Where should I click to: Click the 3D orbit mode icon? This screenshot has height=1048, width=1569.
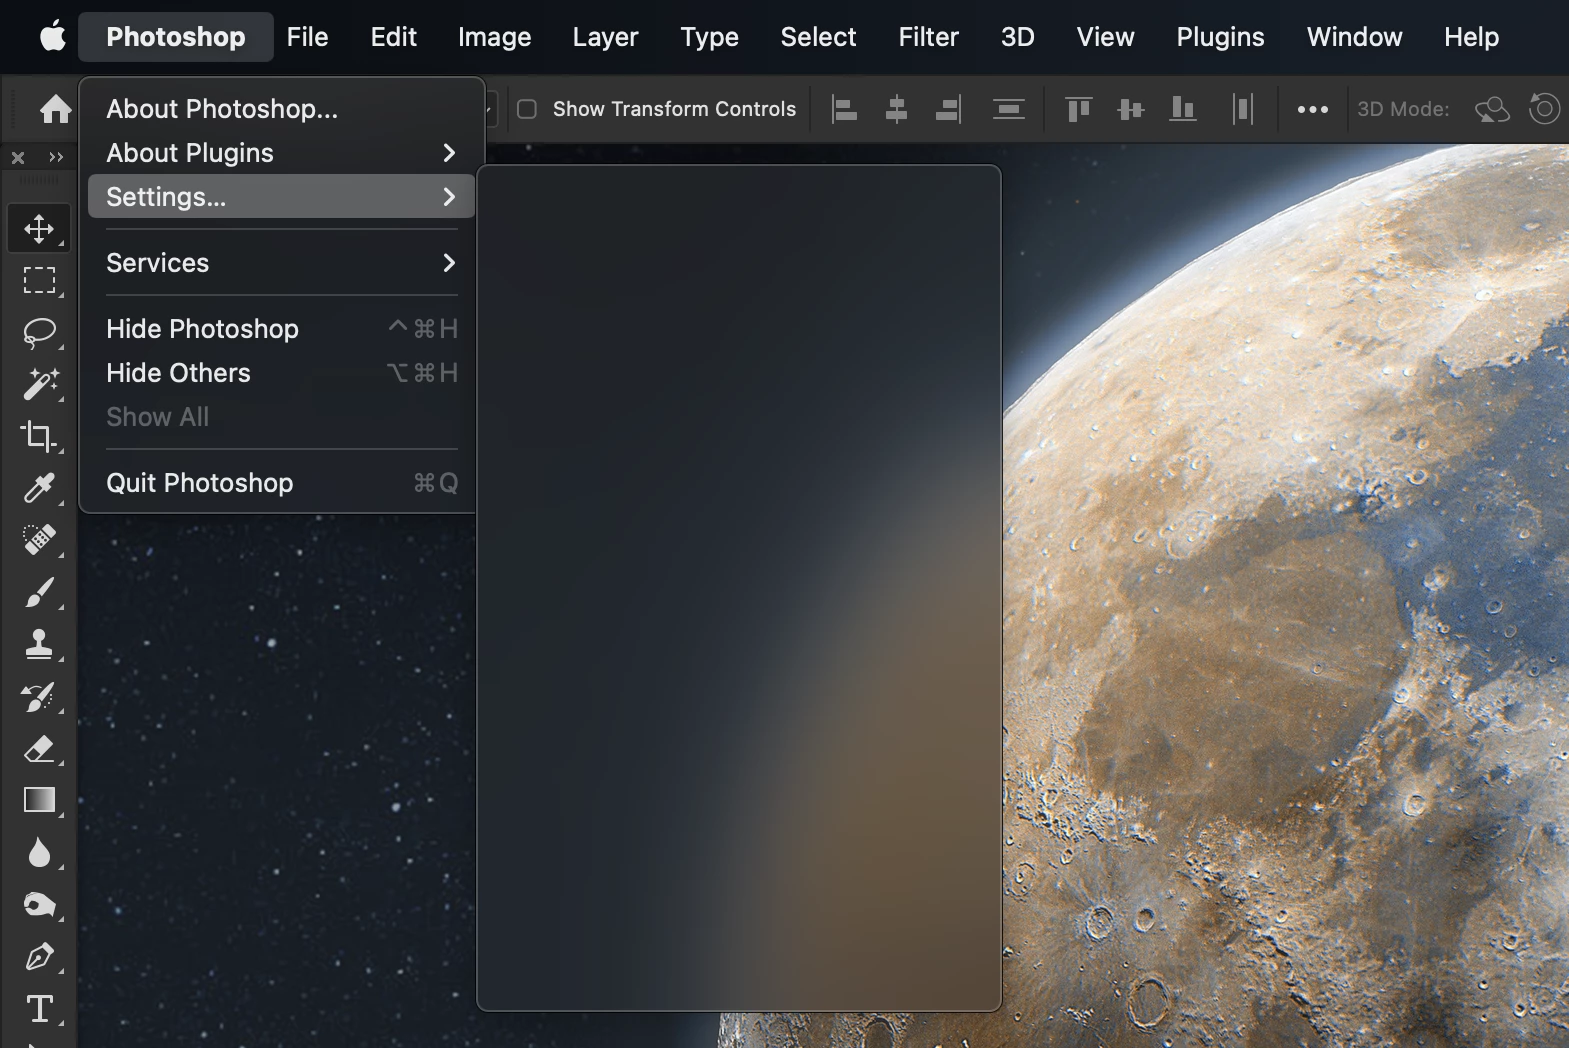pos(1492,109)
